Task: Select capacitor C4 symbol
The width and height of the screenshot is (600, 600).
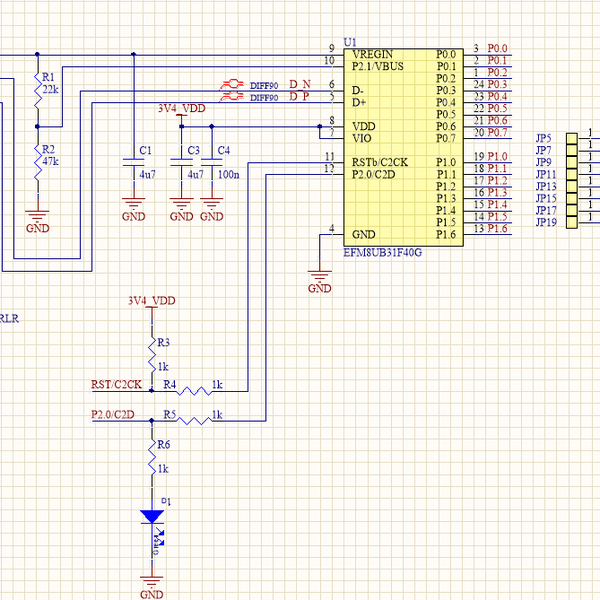Action: [x=212, y=162]
